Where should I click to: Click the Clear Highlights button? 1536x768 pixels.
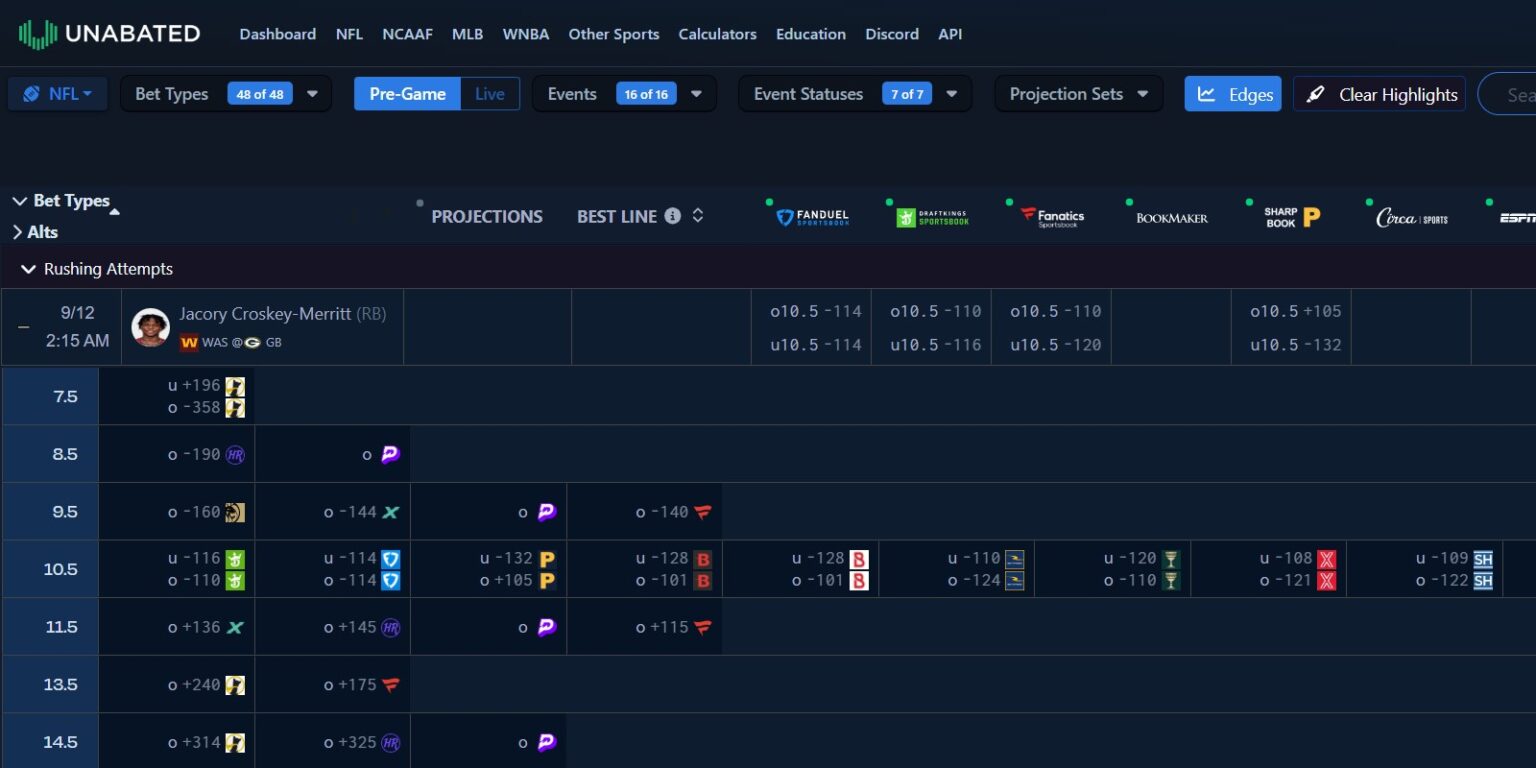point(1379,94)
